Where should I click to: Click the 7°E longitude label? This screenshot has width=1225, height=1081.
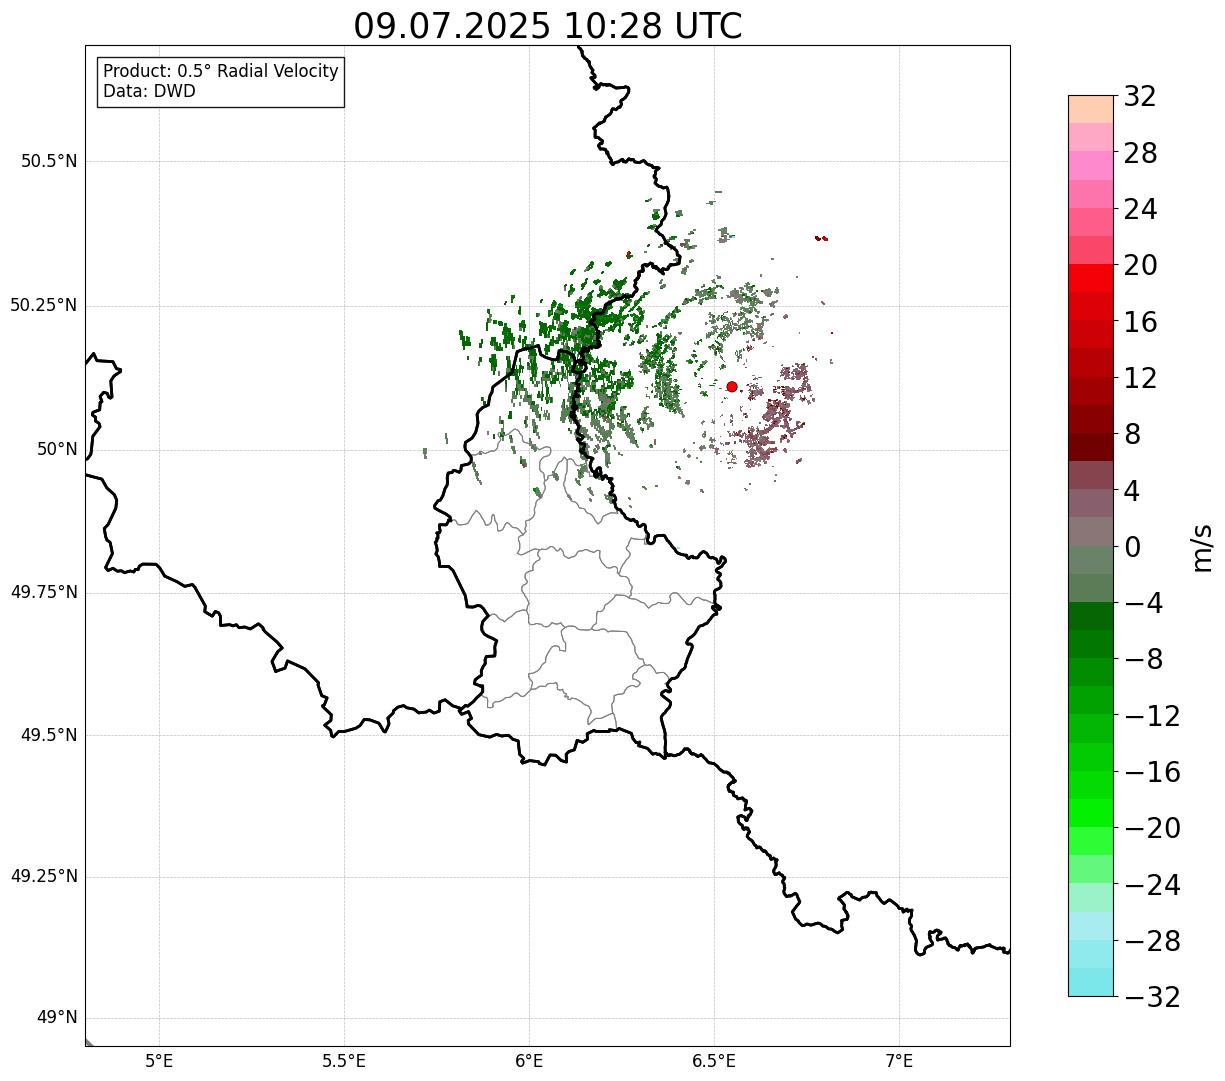pos(899,1061)
